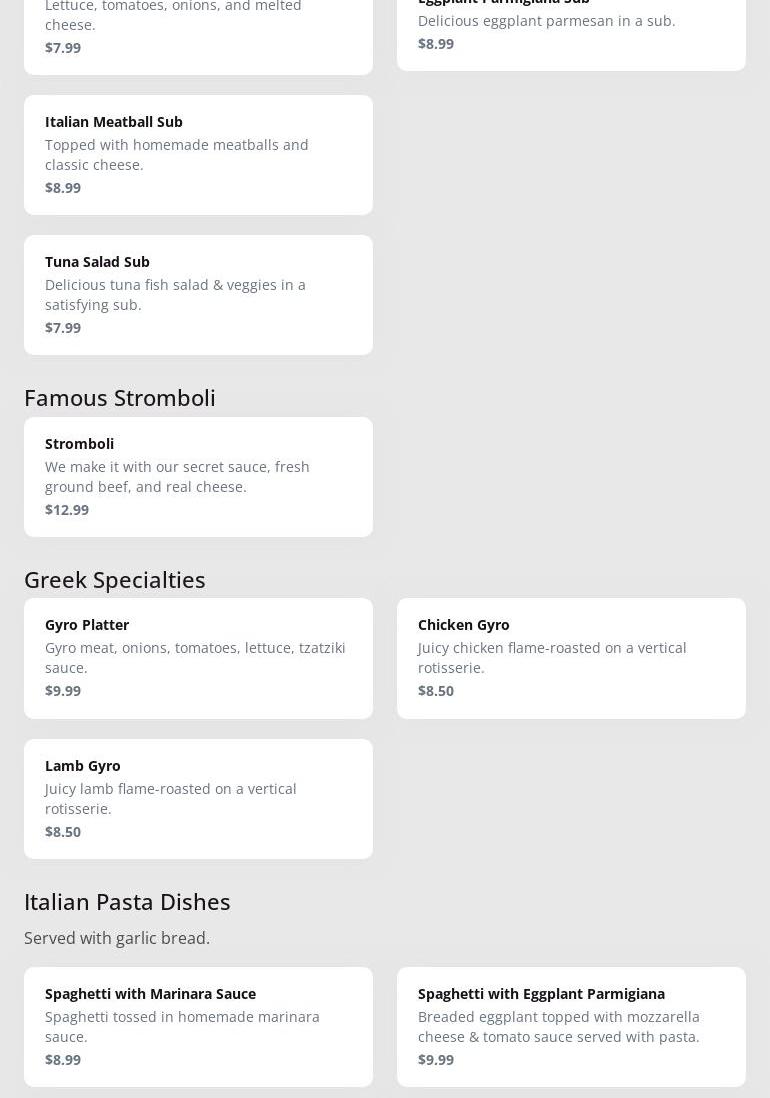Click the $12.99 Stromboli price
The image size is (770, 1098).
tap(67, 510)
